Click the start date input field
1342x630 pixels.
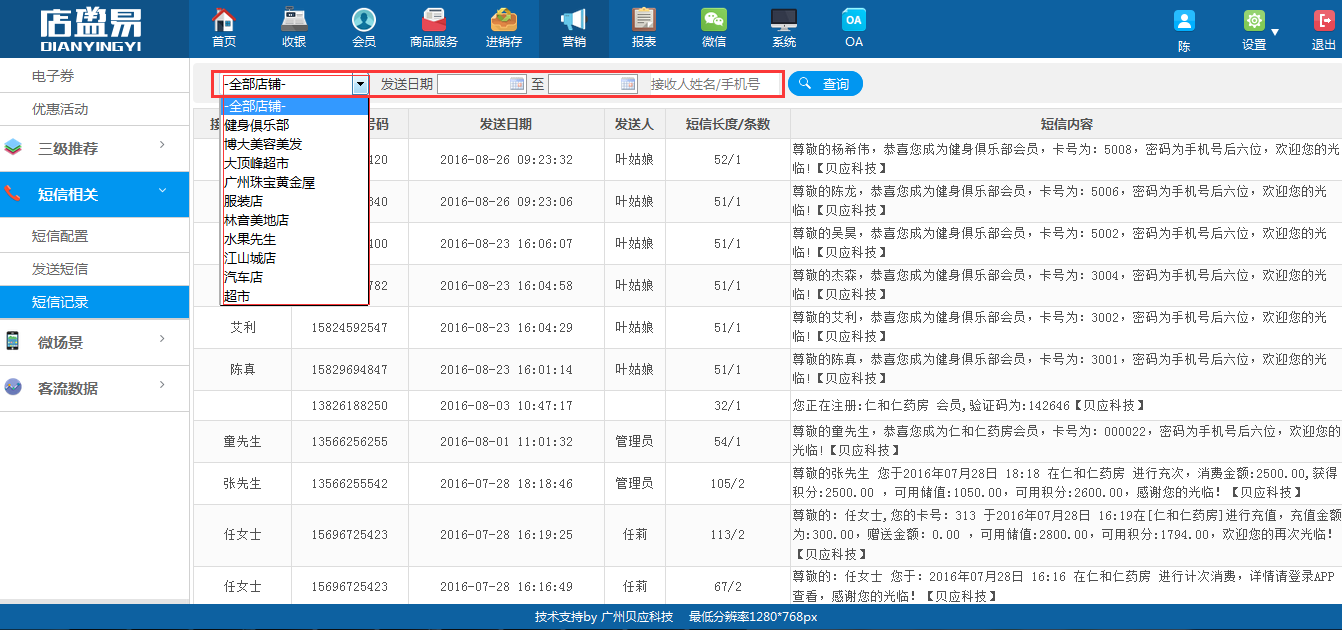[482, 84]
